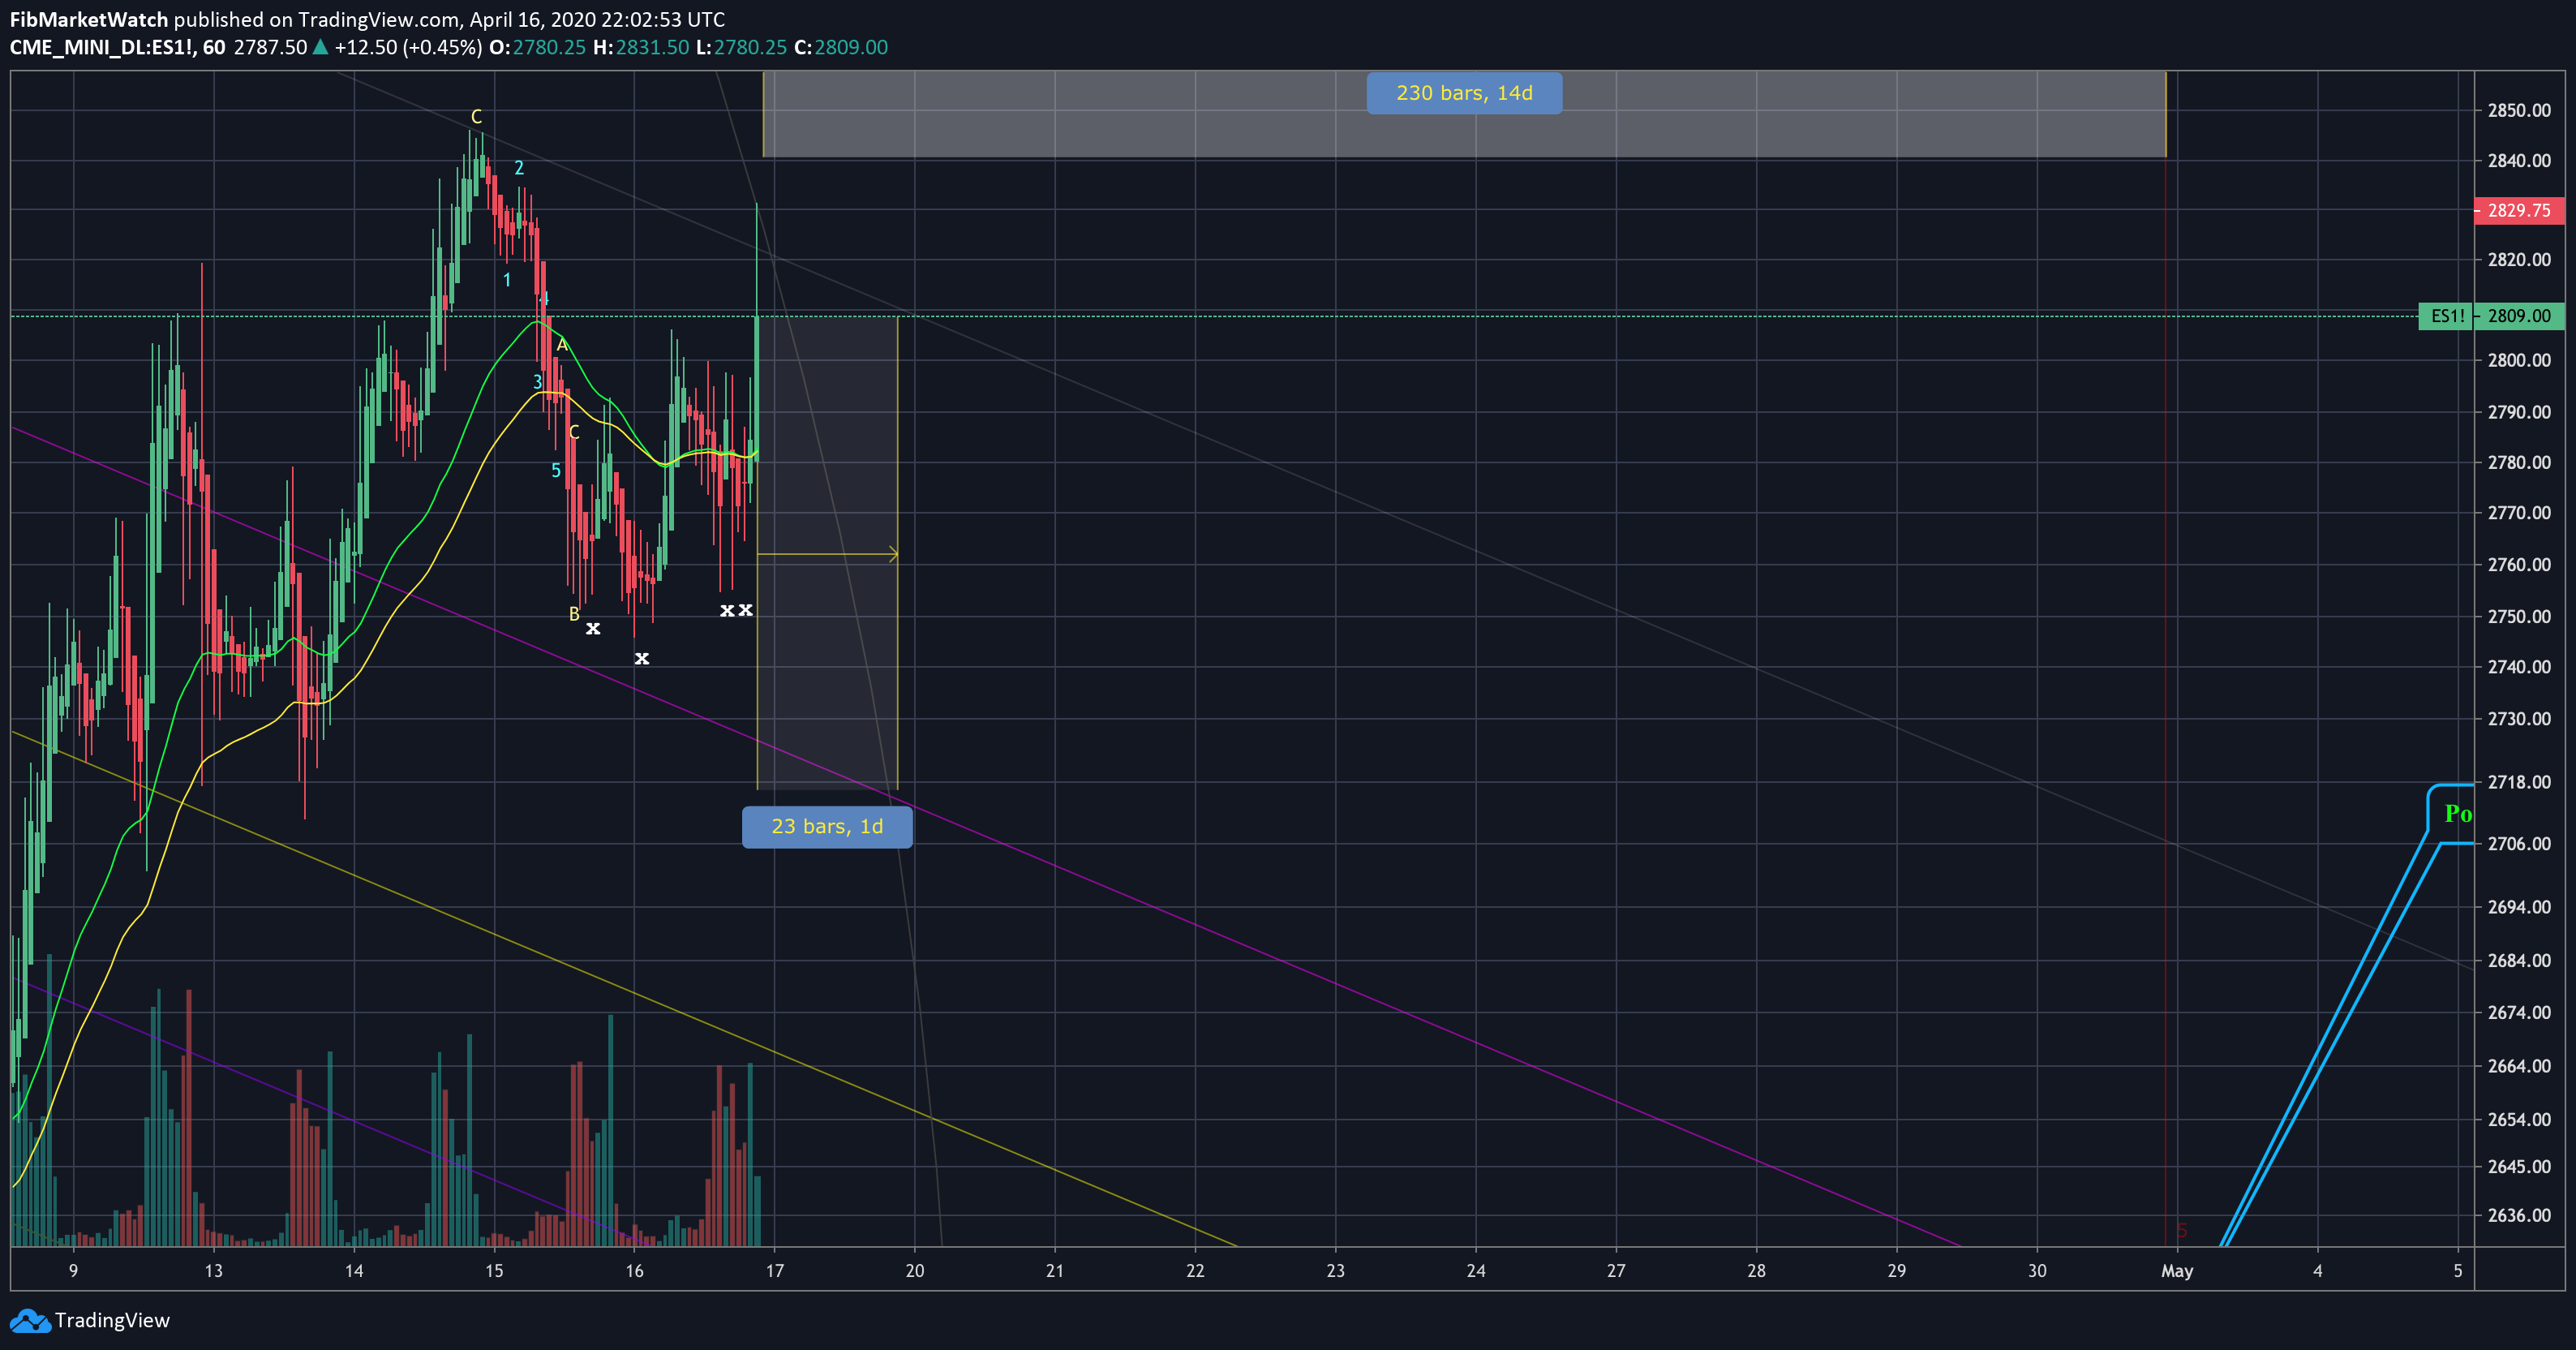The image size is (2576, 1350).
Task: Click the TradingView wordmark text
Action: point(112,1320)
